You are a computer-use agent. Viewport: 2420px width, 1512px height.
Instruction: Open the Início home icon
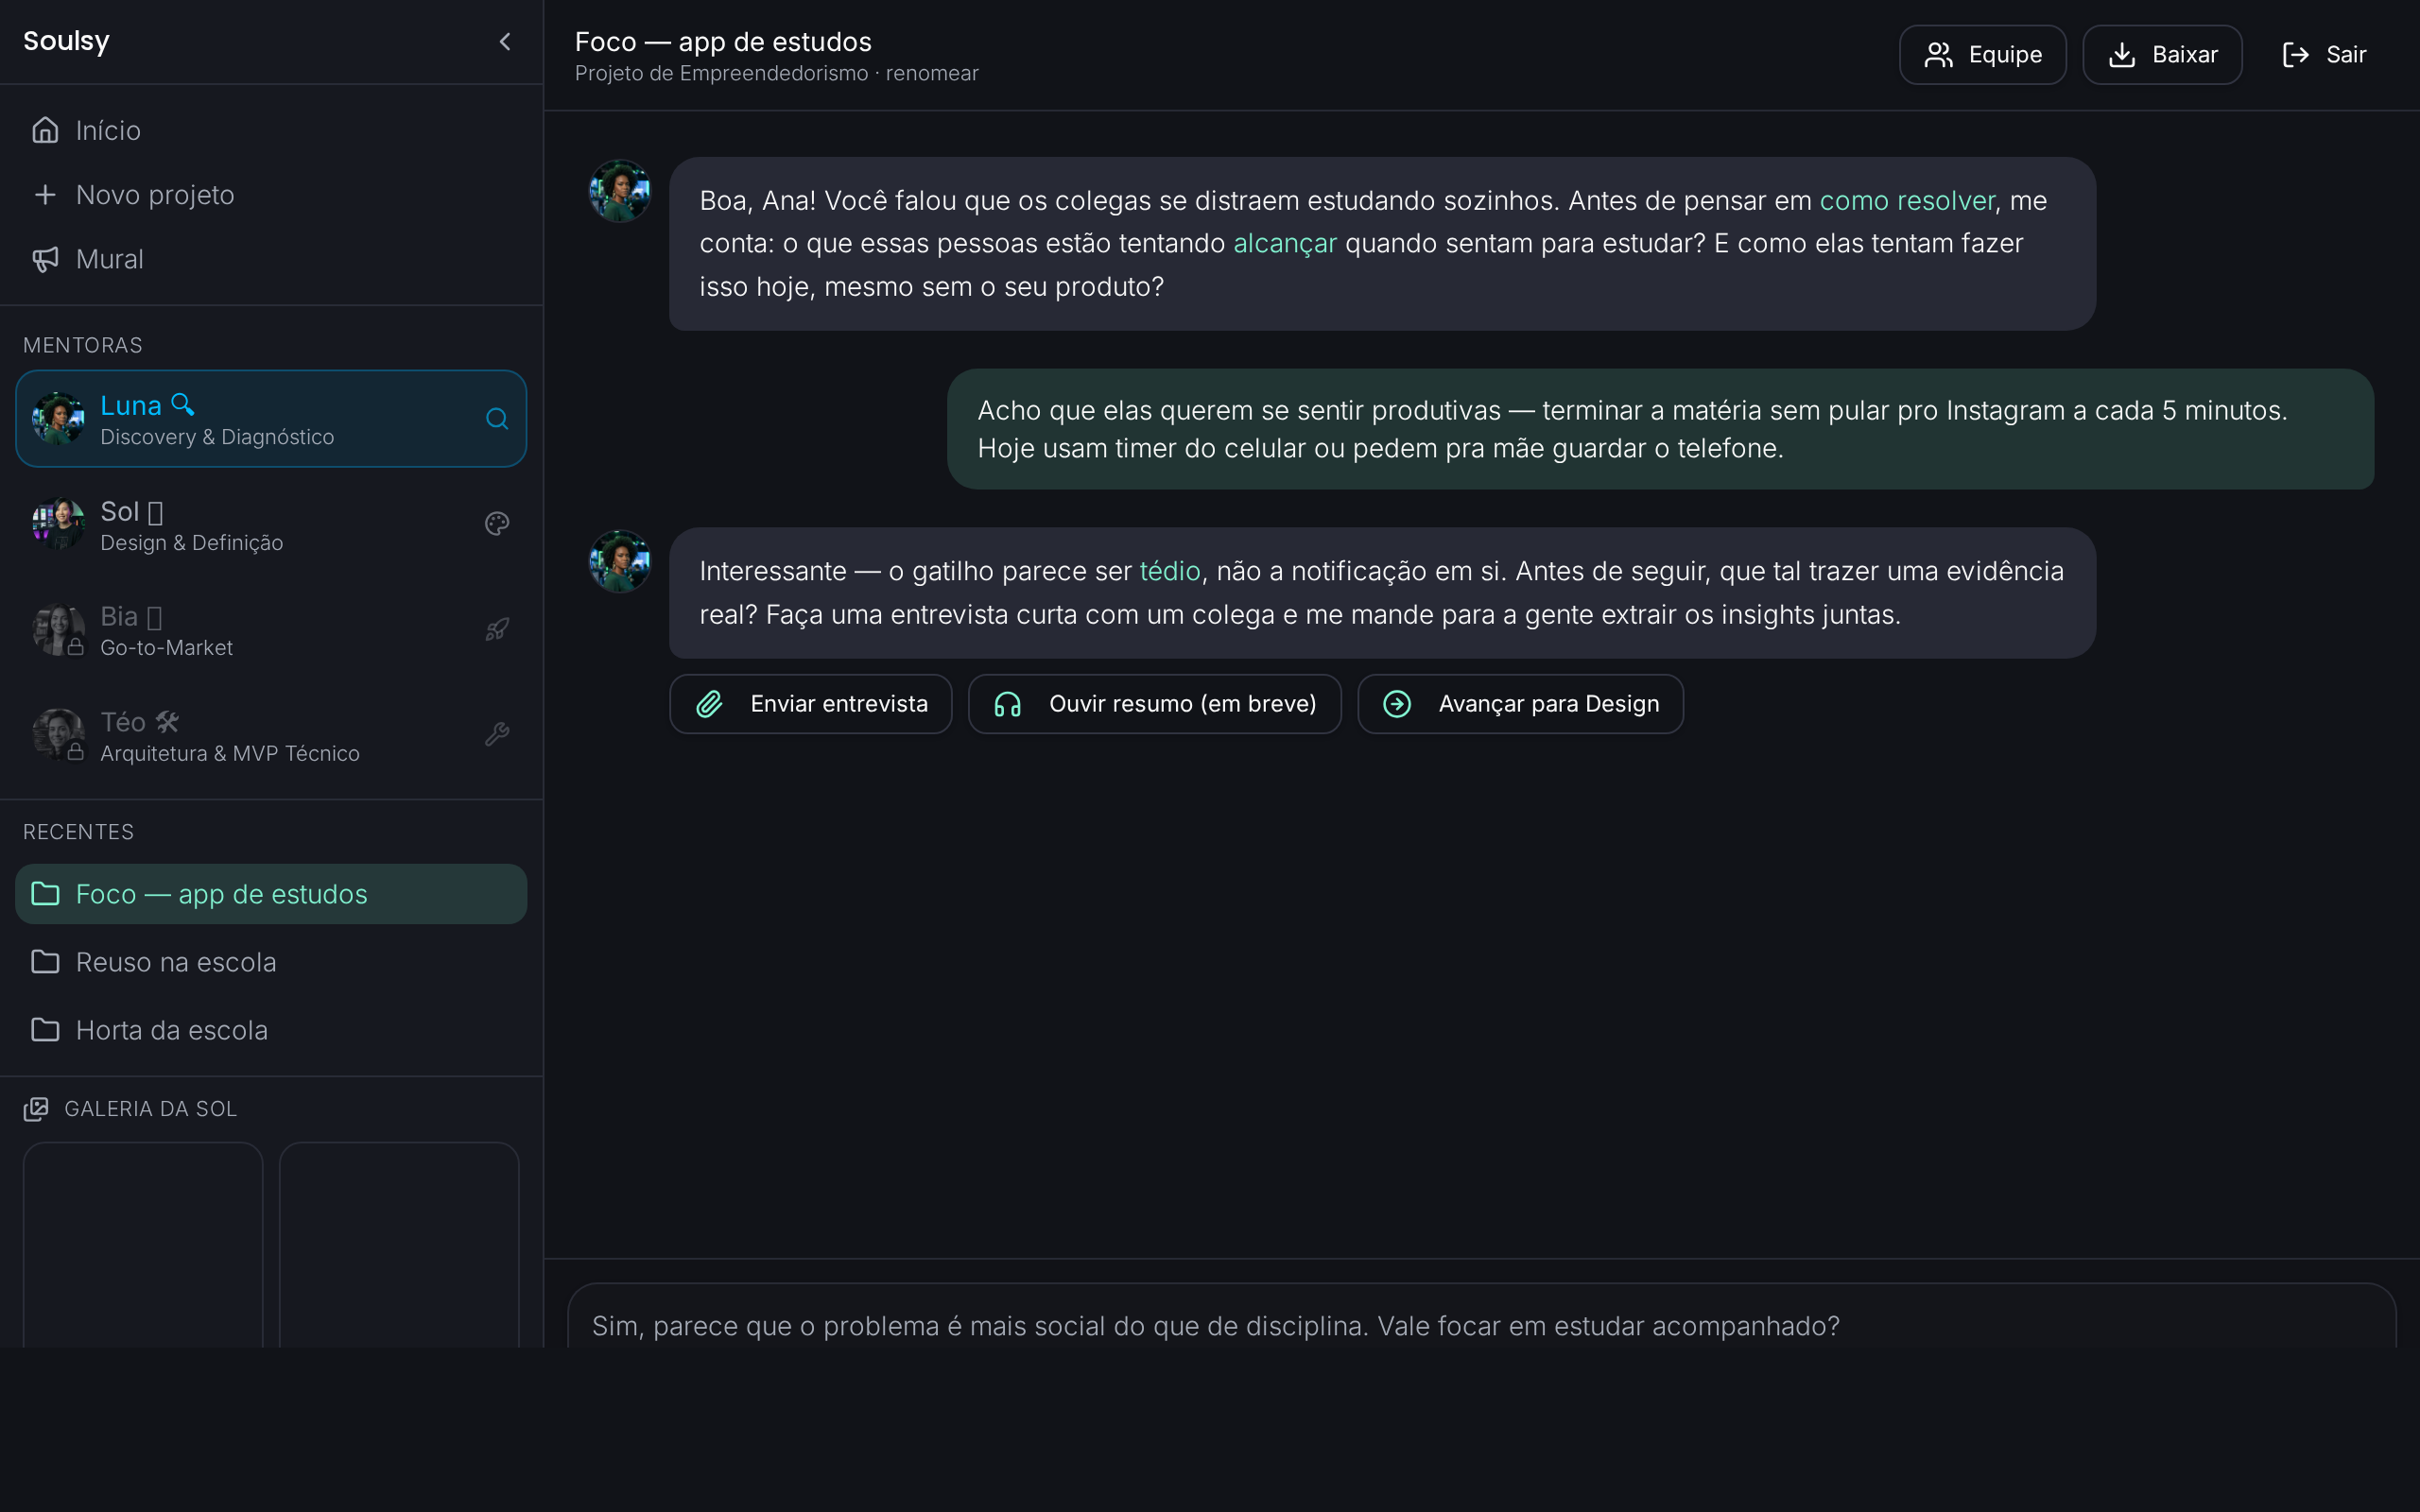tap(45, 130)
